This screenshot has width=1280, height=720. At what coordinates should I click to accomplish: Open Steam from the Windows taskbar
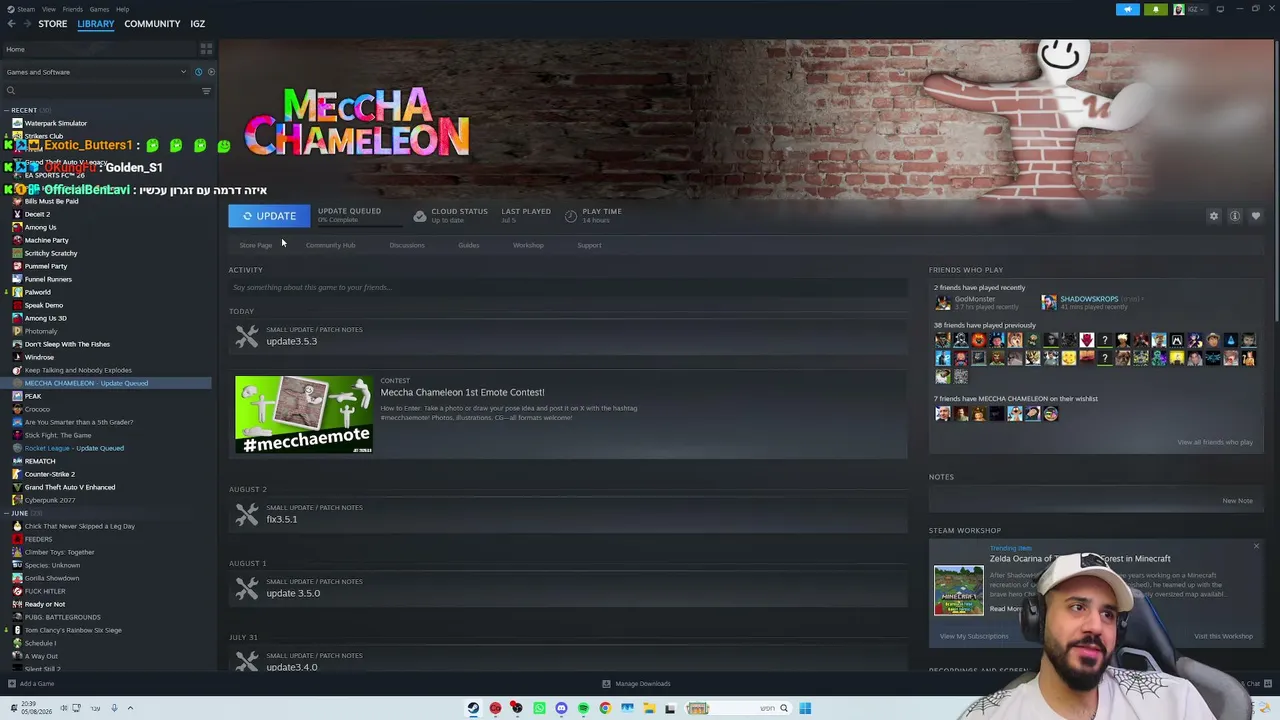473,709
